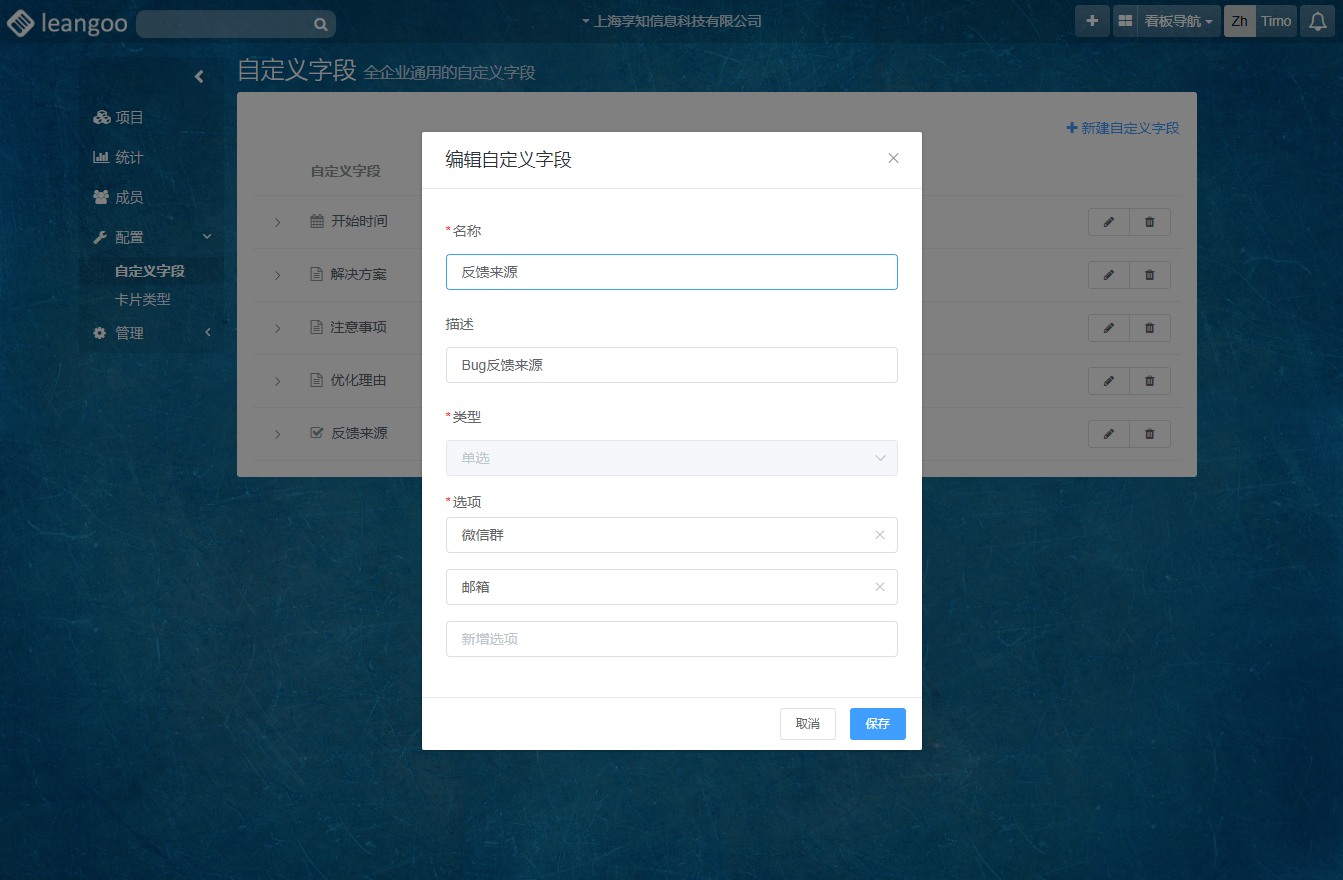
Task: Collapse the left sidebar with arrow
Action: click(199, 76)
